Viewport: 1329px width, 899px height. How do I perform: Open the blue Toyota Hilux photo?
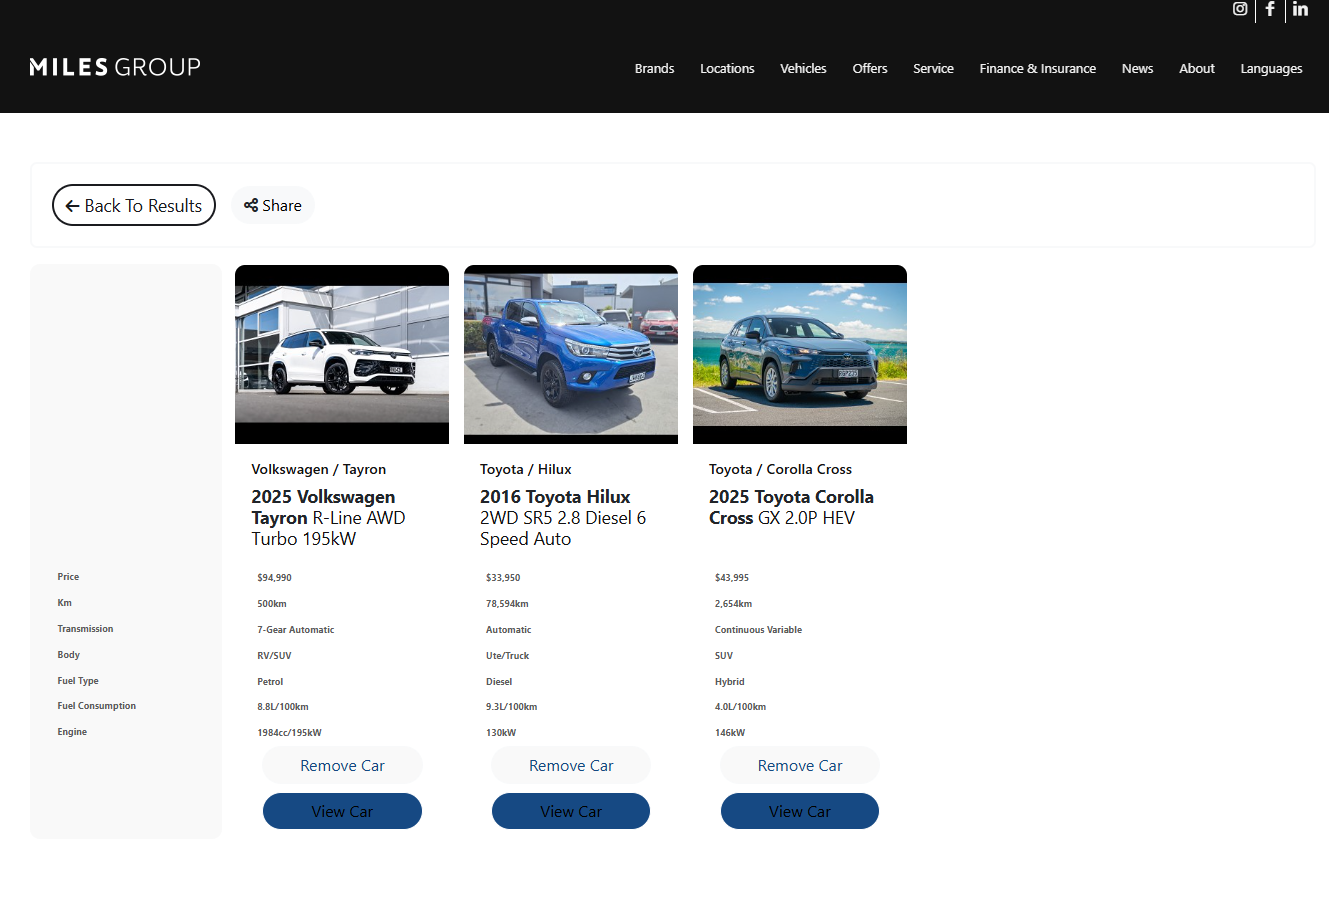571,355
